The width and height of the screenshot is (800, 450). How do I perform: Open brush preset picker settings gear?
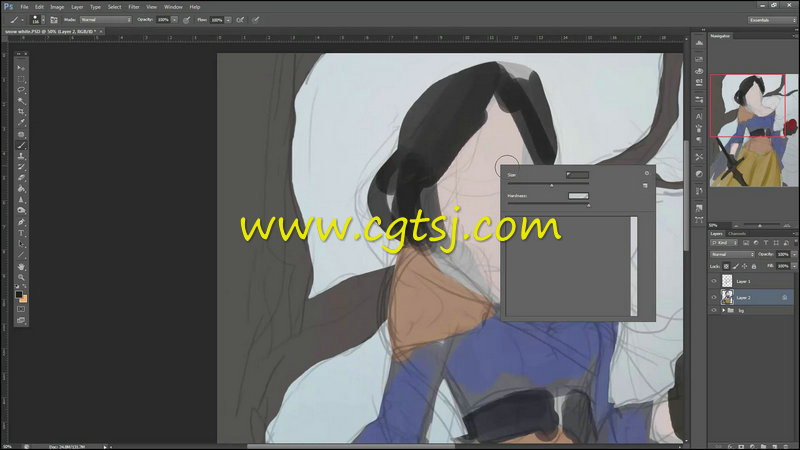tap(647, 173)
